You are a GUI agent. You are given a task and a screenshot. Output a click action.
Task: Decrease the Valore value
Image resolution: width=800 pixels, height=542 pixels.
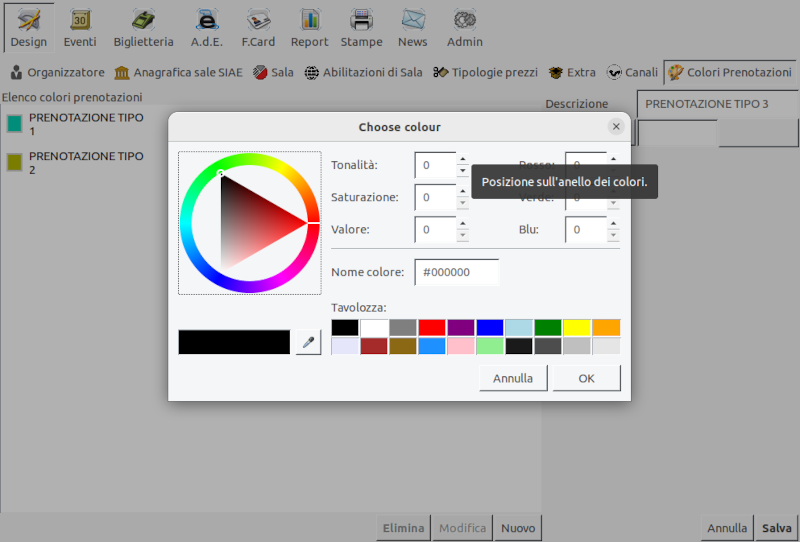(463, 235)
